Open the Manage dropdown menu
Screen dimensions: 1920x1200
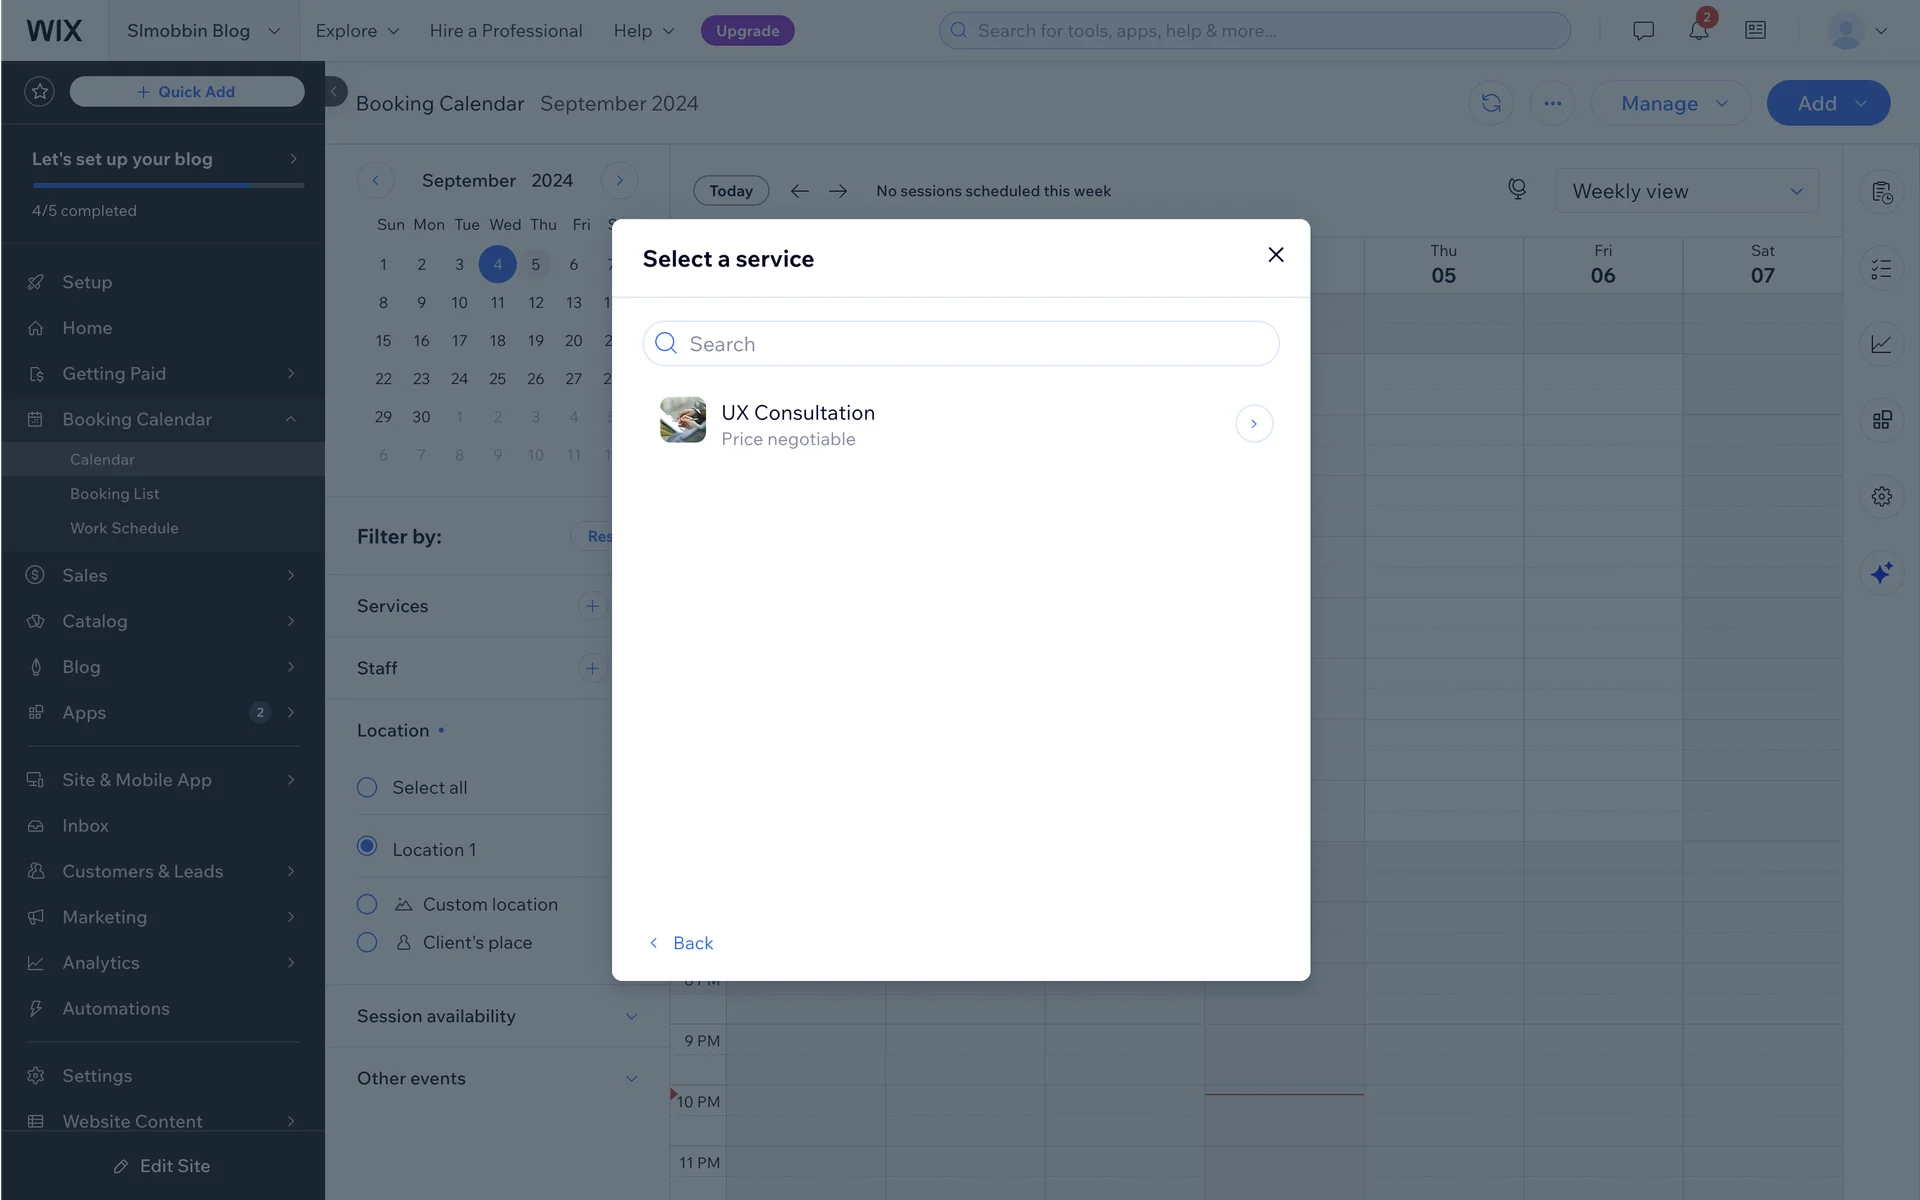pos(1671,103)
